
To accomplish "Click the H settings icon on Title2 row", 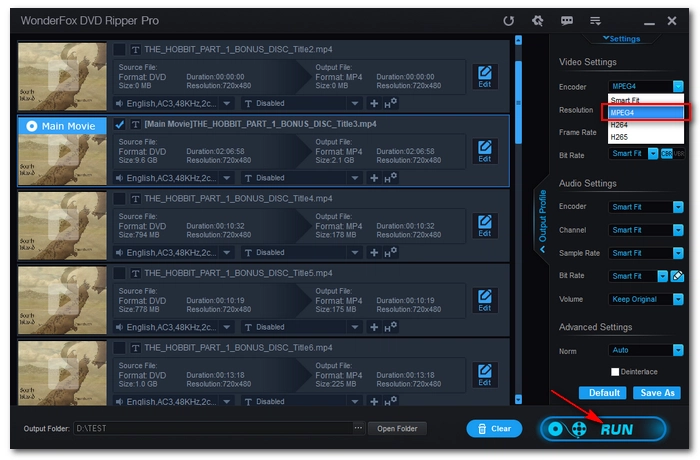I will point(390,103).
